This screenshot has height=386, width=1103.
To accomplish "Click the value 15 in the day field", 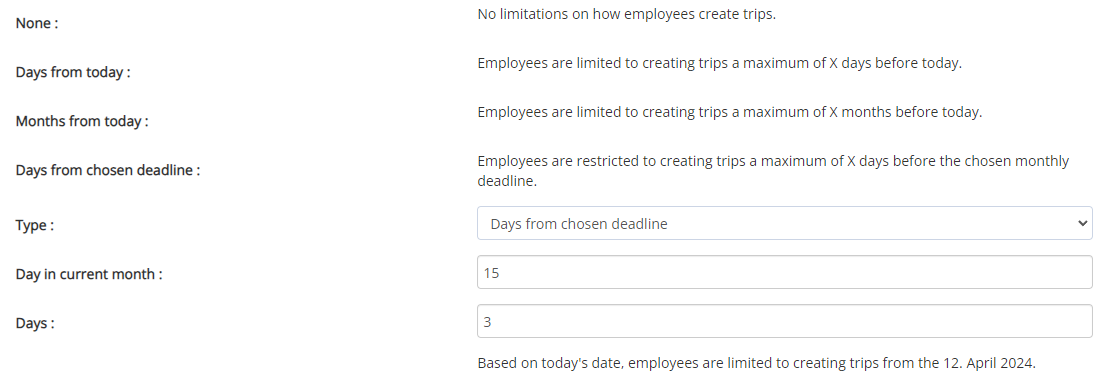I will coord(492,272).
